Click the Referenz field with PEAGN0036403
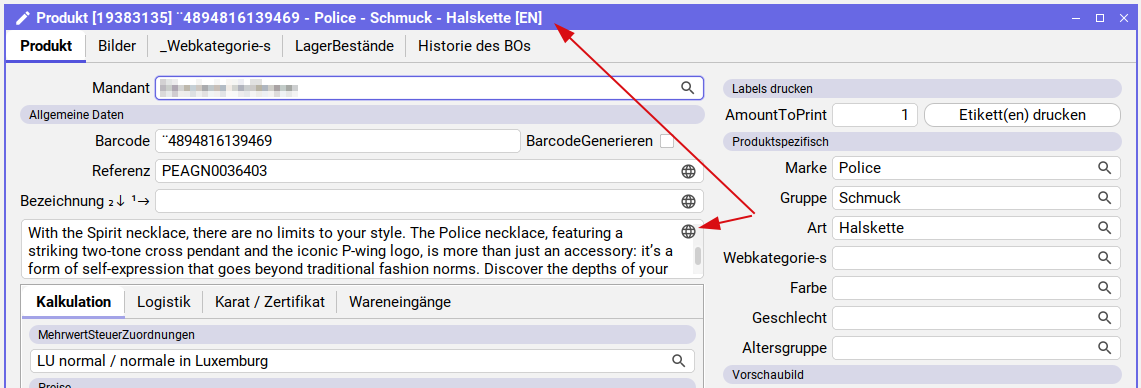 (x=429, y=172)
